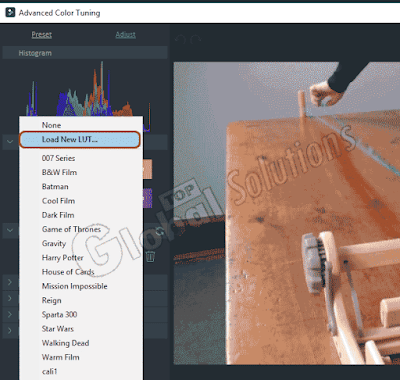Collapse the section chevron left of Game of Thrones
The height and width of the screenshot is (380, 400).
[x=10, y=230]
